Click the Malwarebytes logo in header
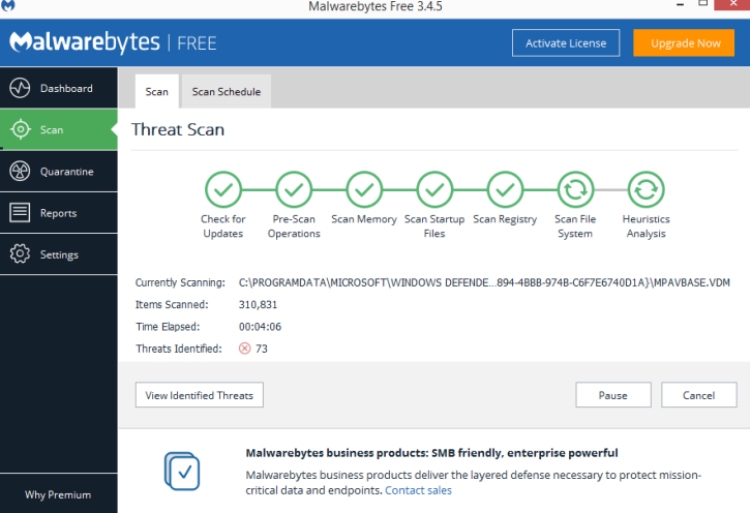 tap(85, 43)
